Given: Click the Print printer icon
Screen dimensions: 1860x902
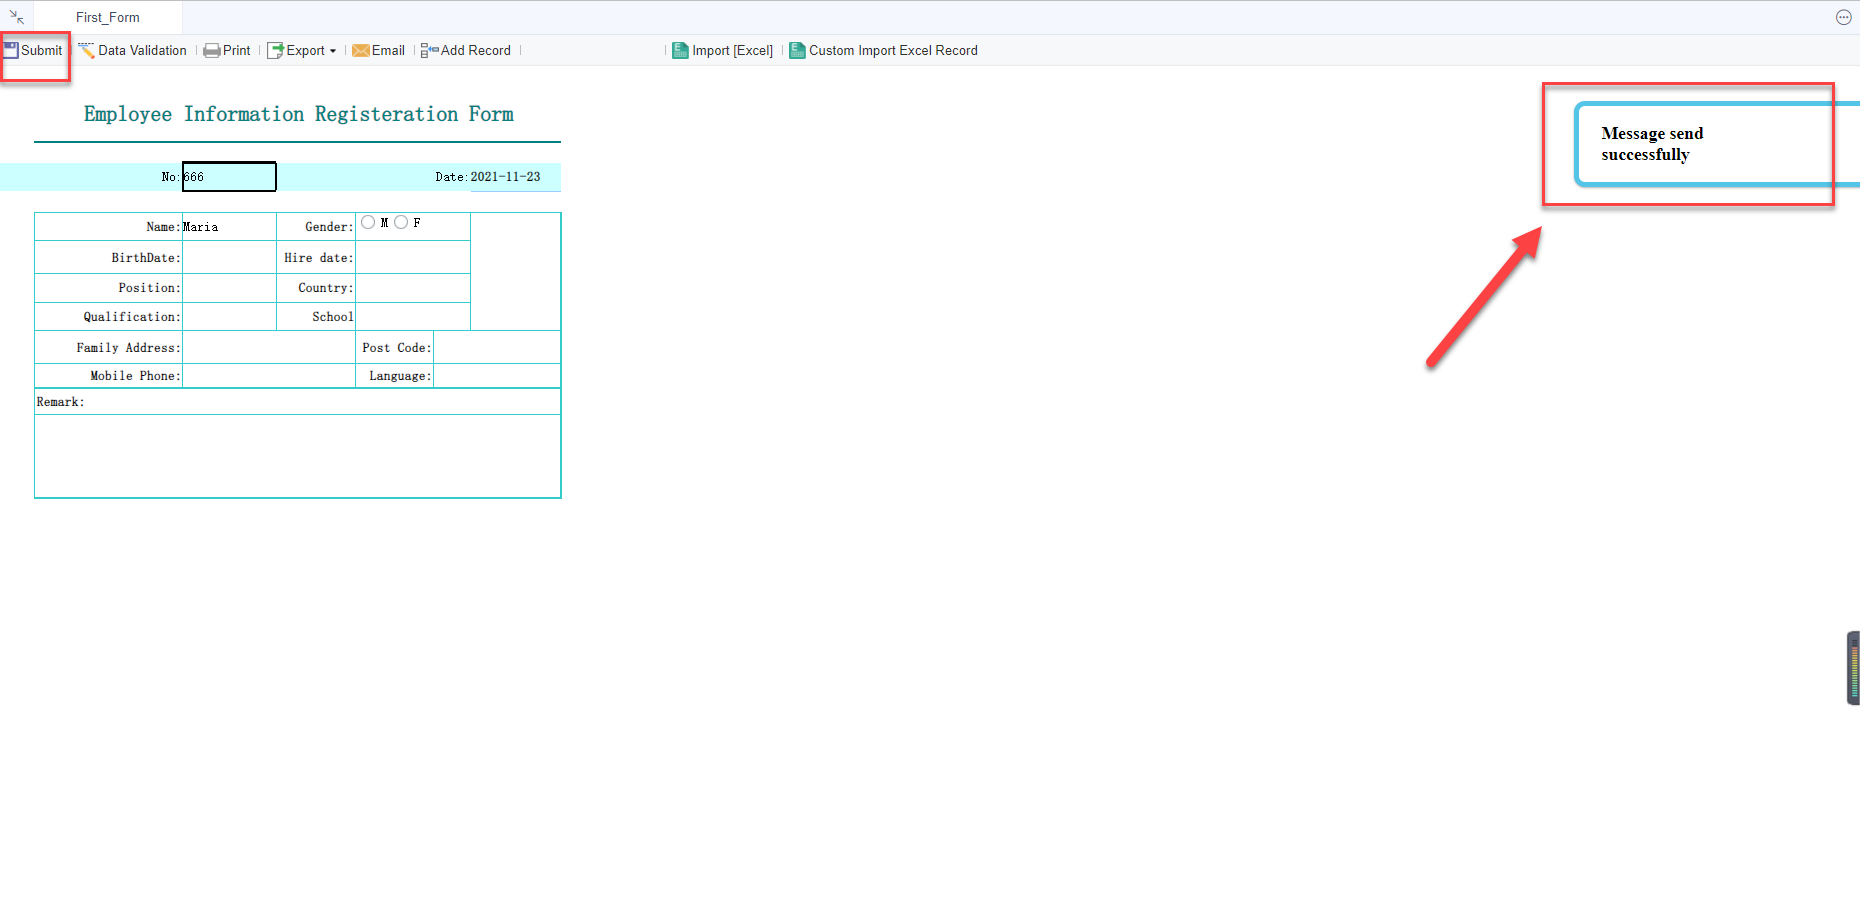Looking at the screenshot, I should point(212,51).
